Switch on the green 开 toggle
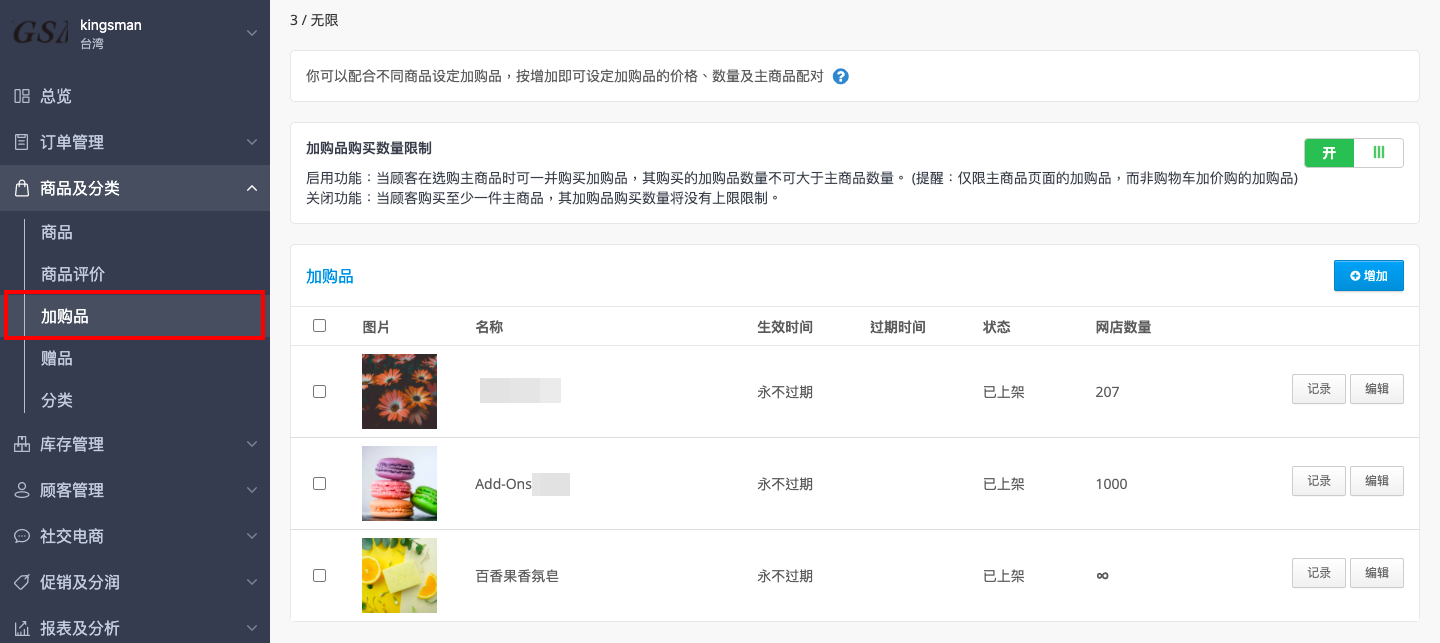The width and height of the screenshot is (1440, 643). pyautogui.click(x=1329, y=153)
